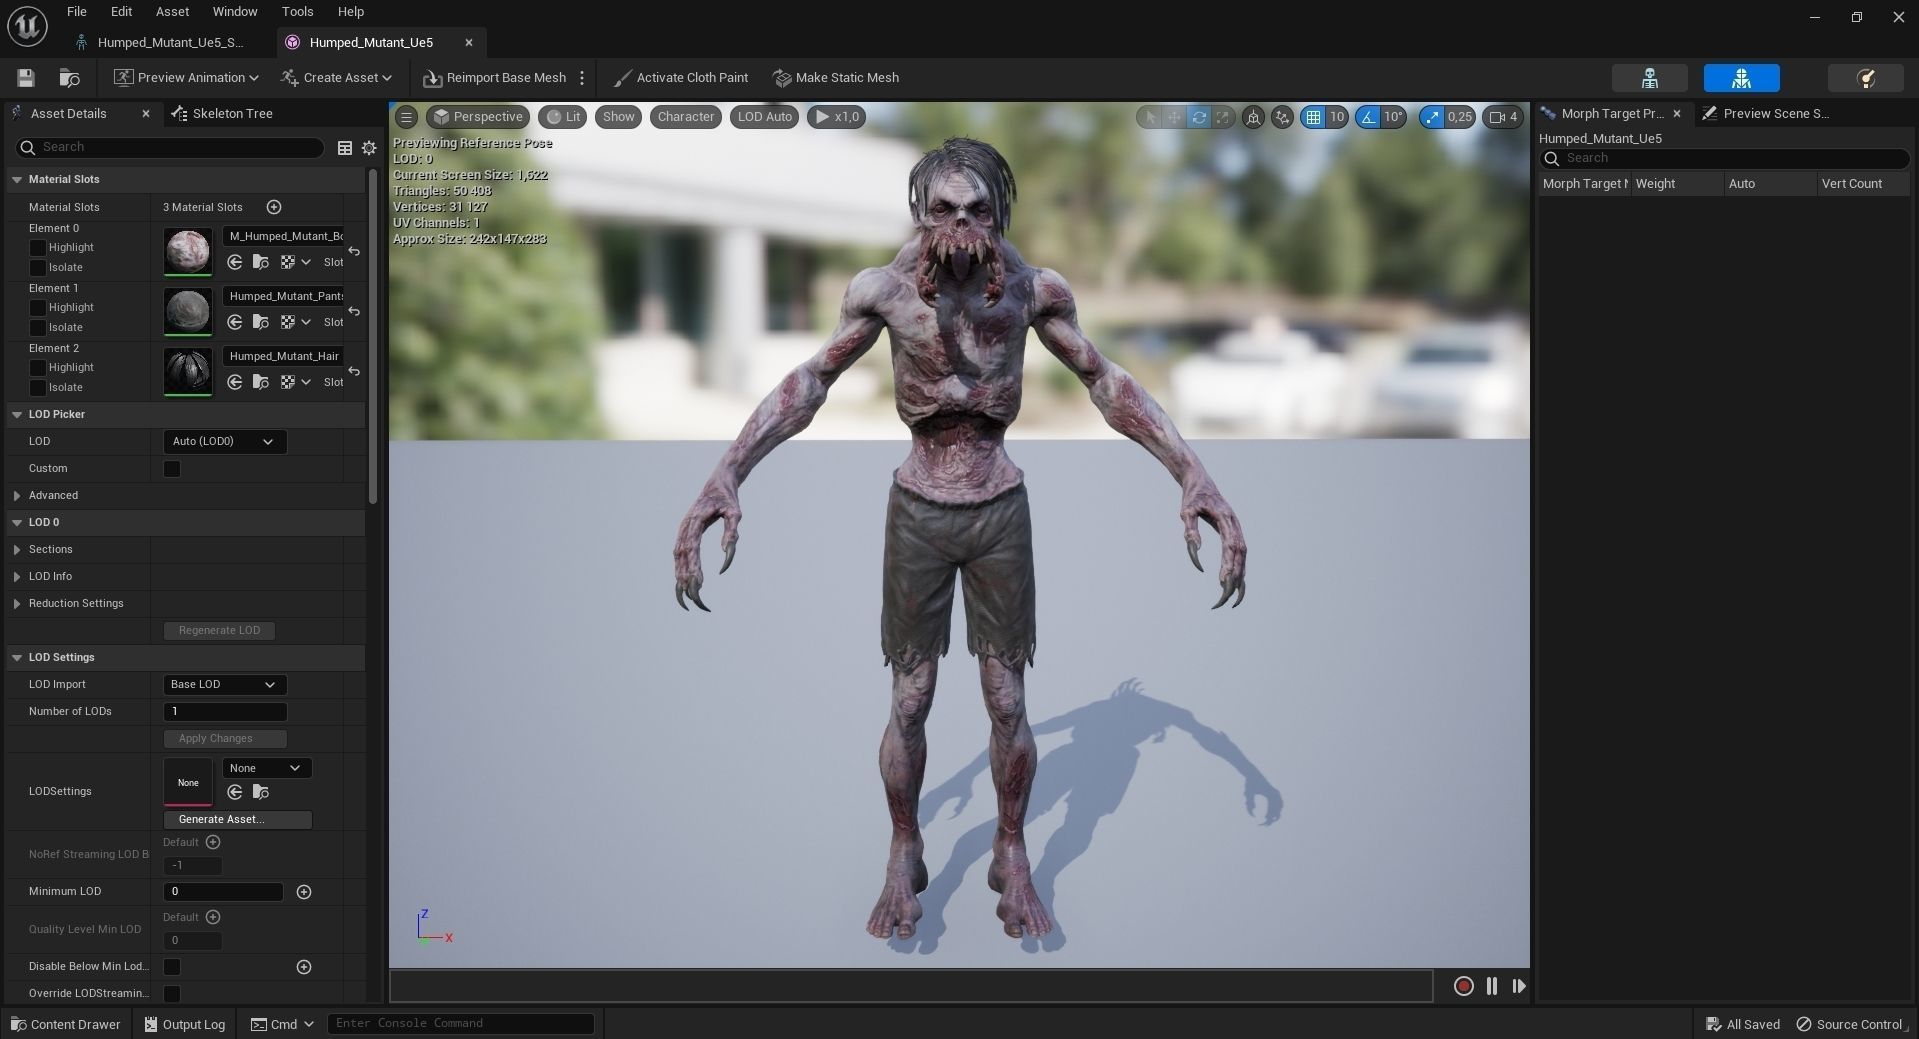Viewport: 1919px width, 1039px height.
Task: Check Disable Below Min Lod checkbox
Action: coord(172,967)
